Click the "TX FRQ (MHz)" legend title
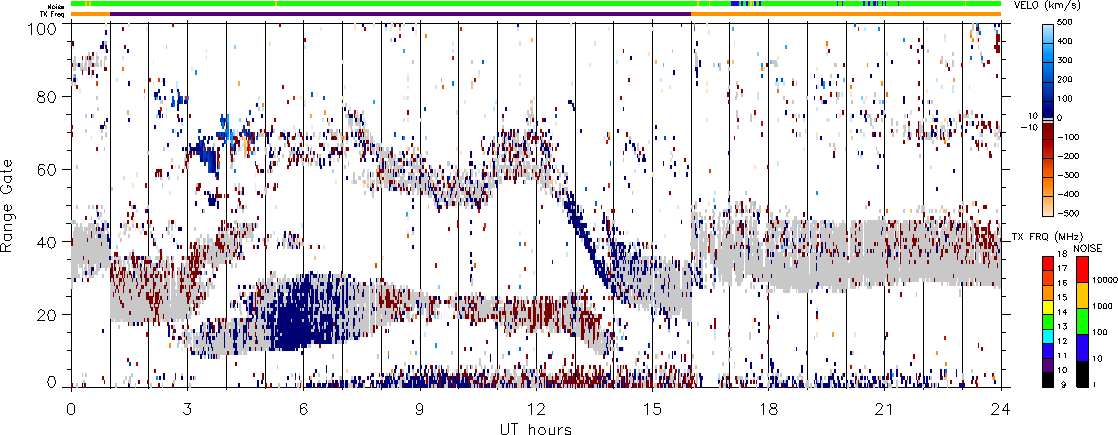This screenshot has height=435, width=1118. (x=1041, y=235)
